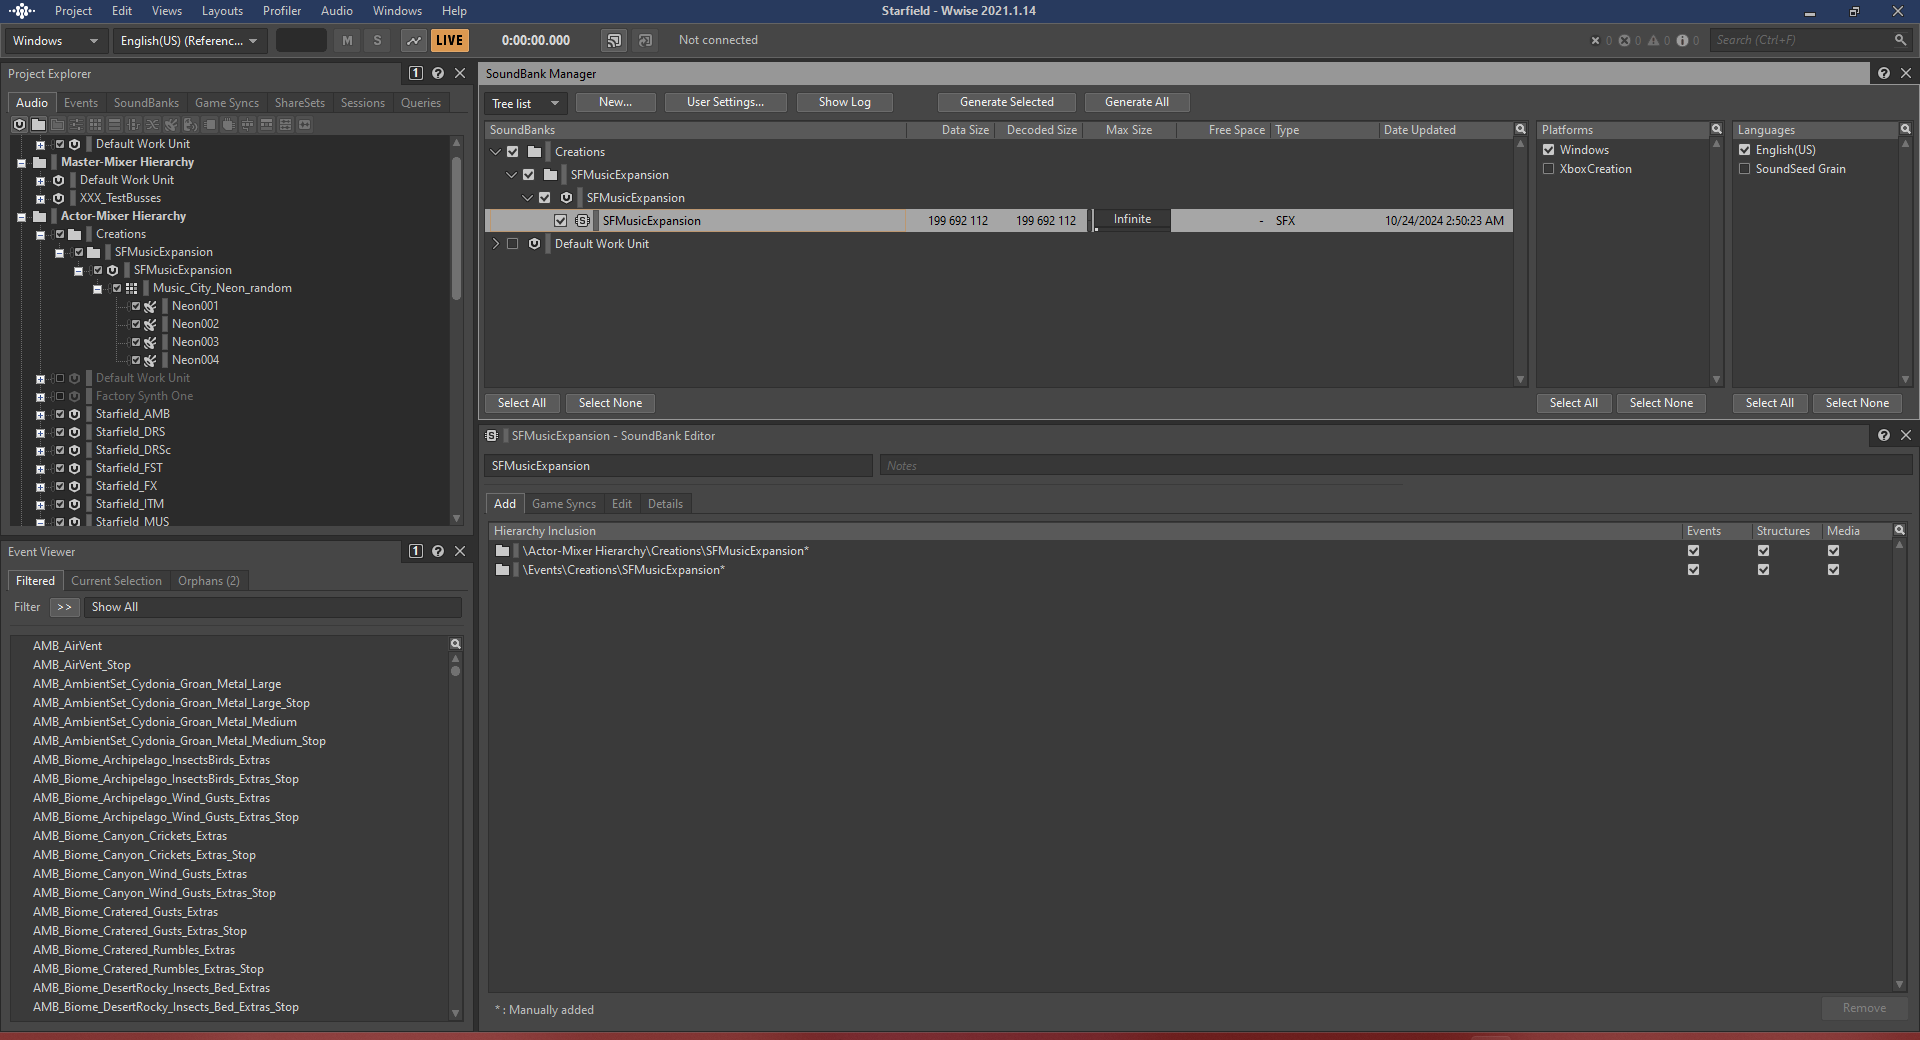Open the Project menu
The width and height of the screenshot is (1920, 1040).
(73, 11)
